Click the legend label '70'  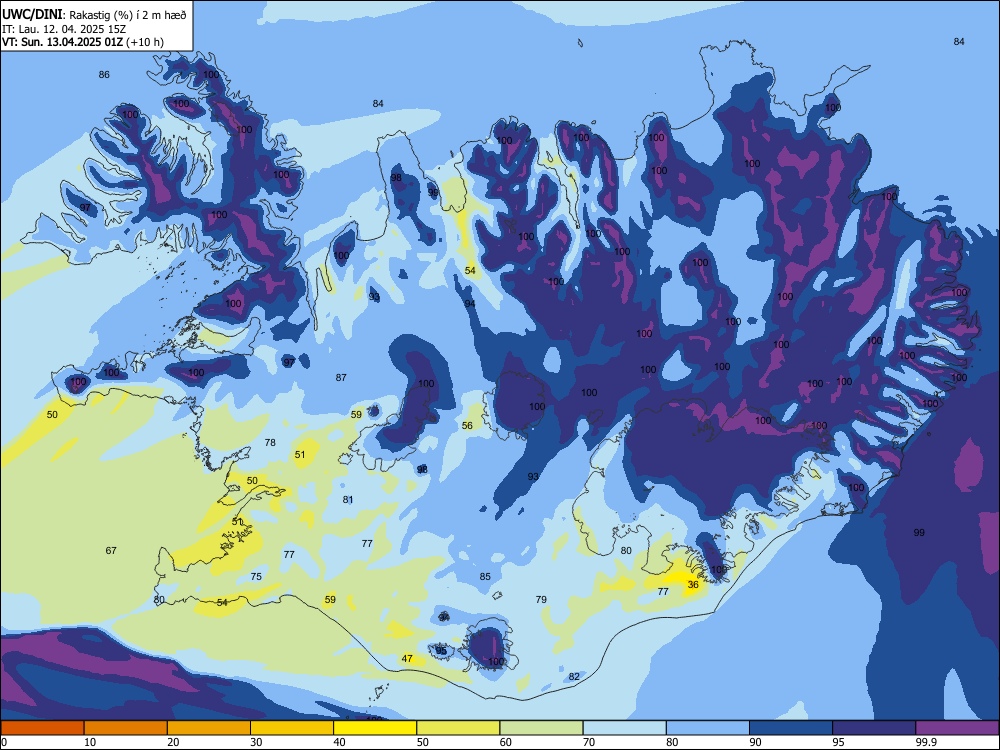(589, 742)
